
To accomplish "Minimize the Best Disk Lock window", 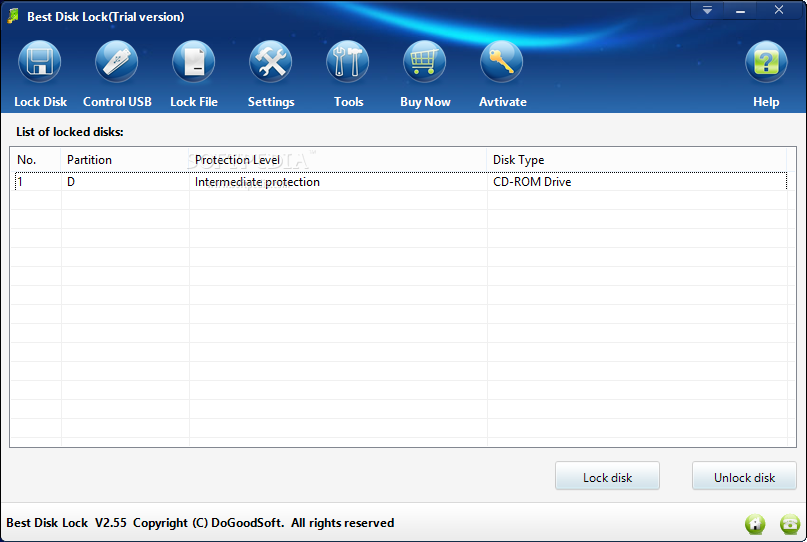I will (x=741, y=10).
